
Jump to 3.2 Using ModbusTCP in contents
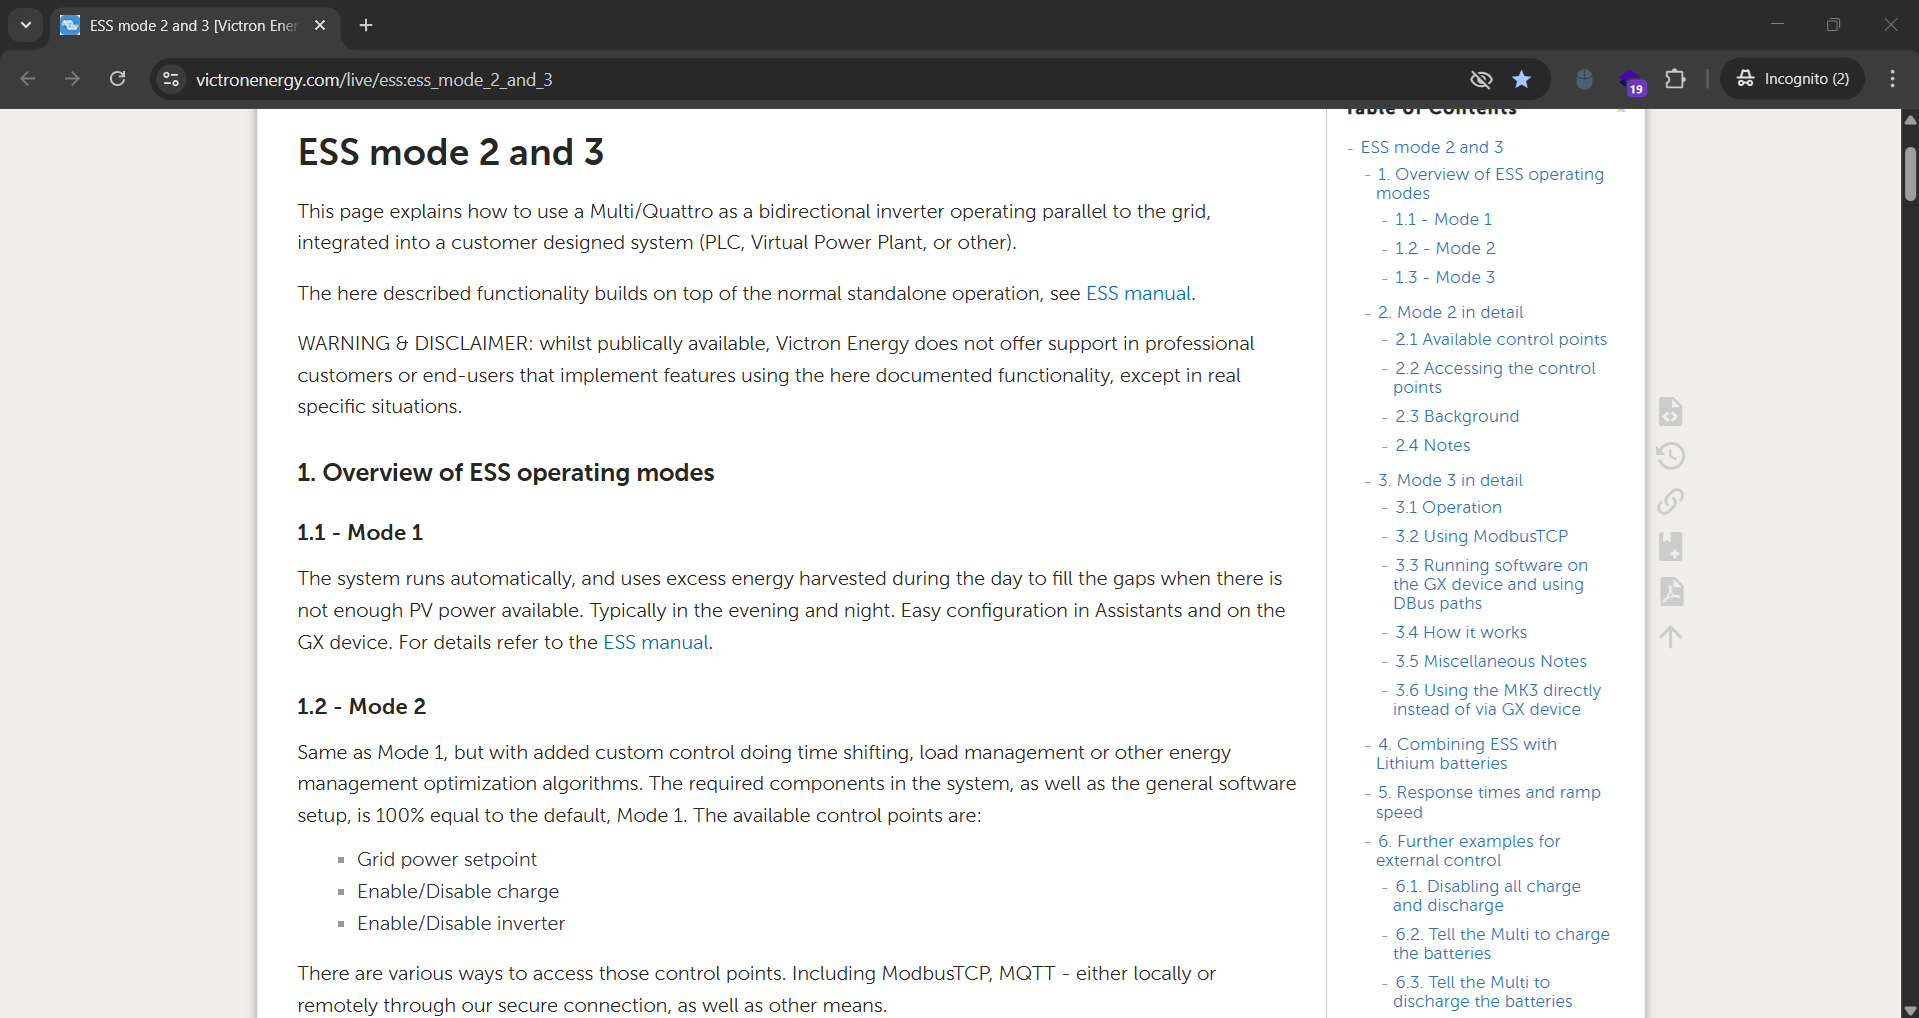point(1481,536)
